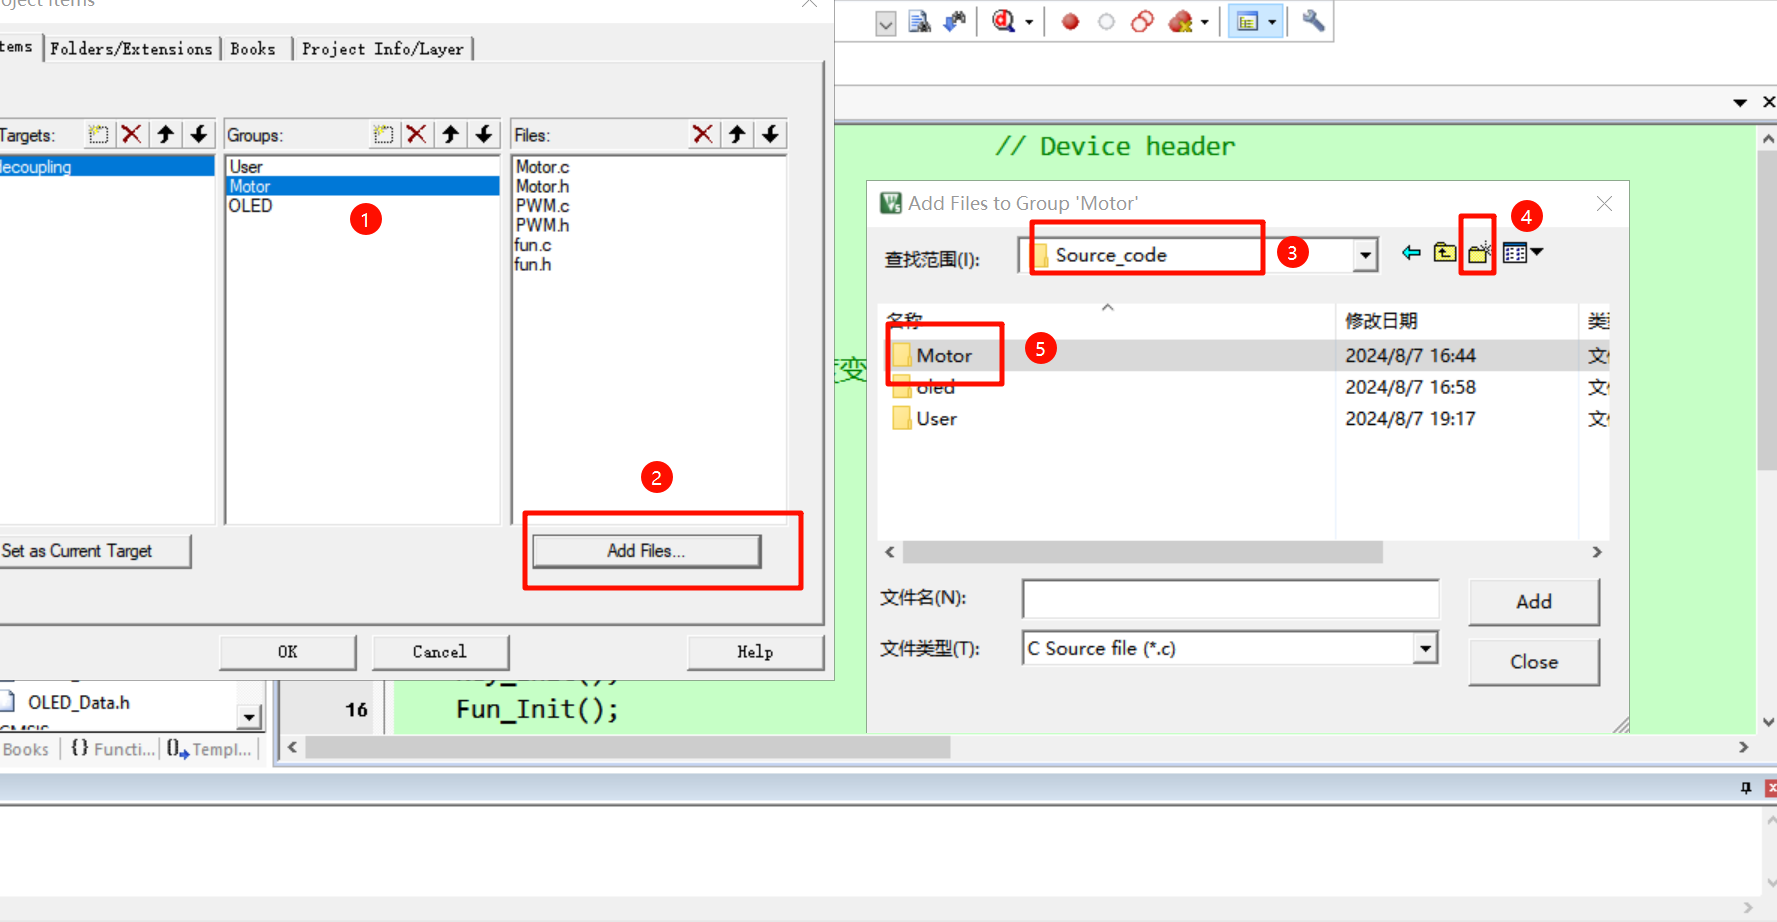Screen dimensions: 1777x922
Task: Go up one folder level in file dialog
Action: [1445, 253]
